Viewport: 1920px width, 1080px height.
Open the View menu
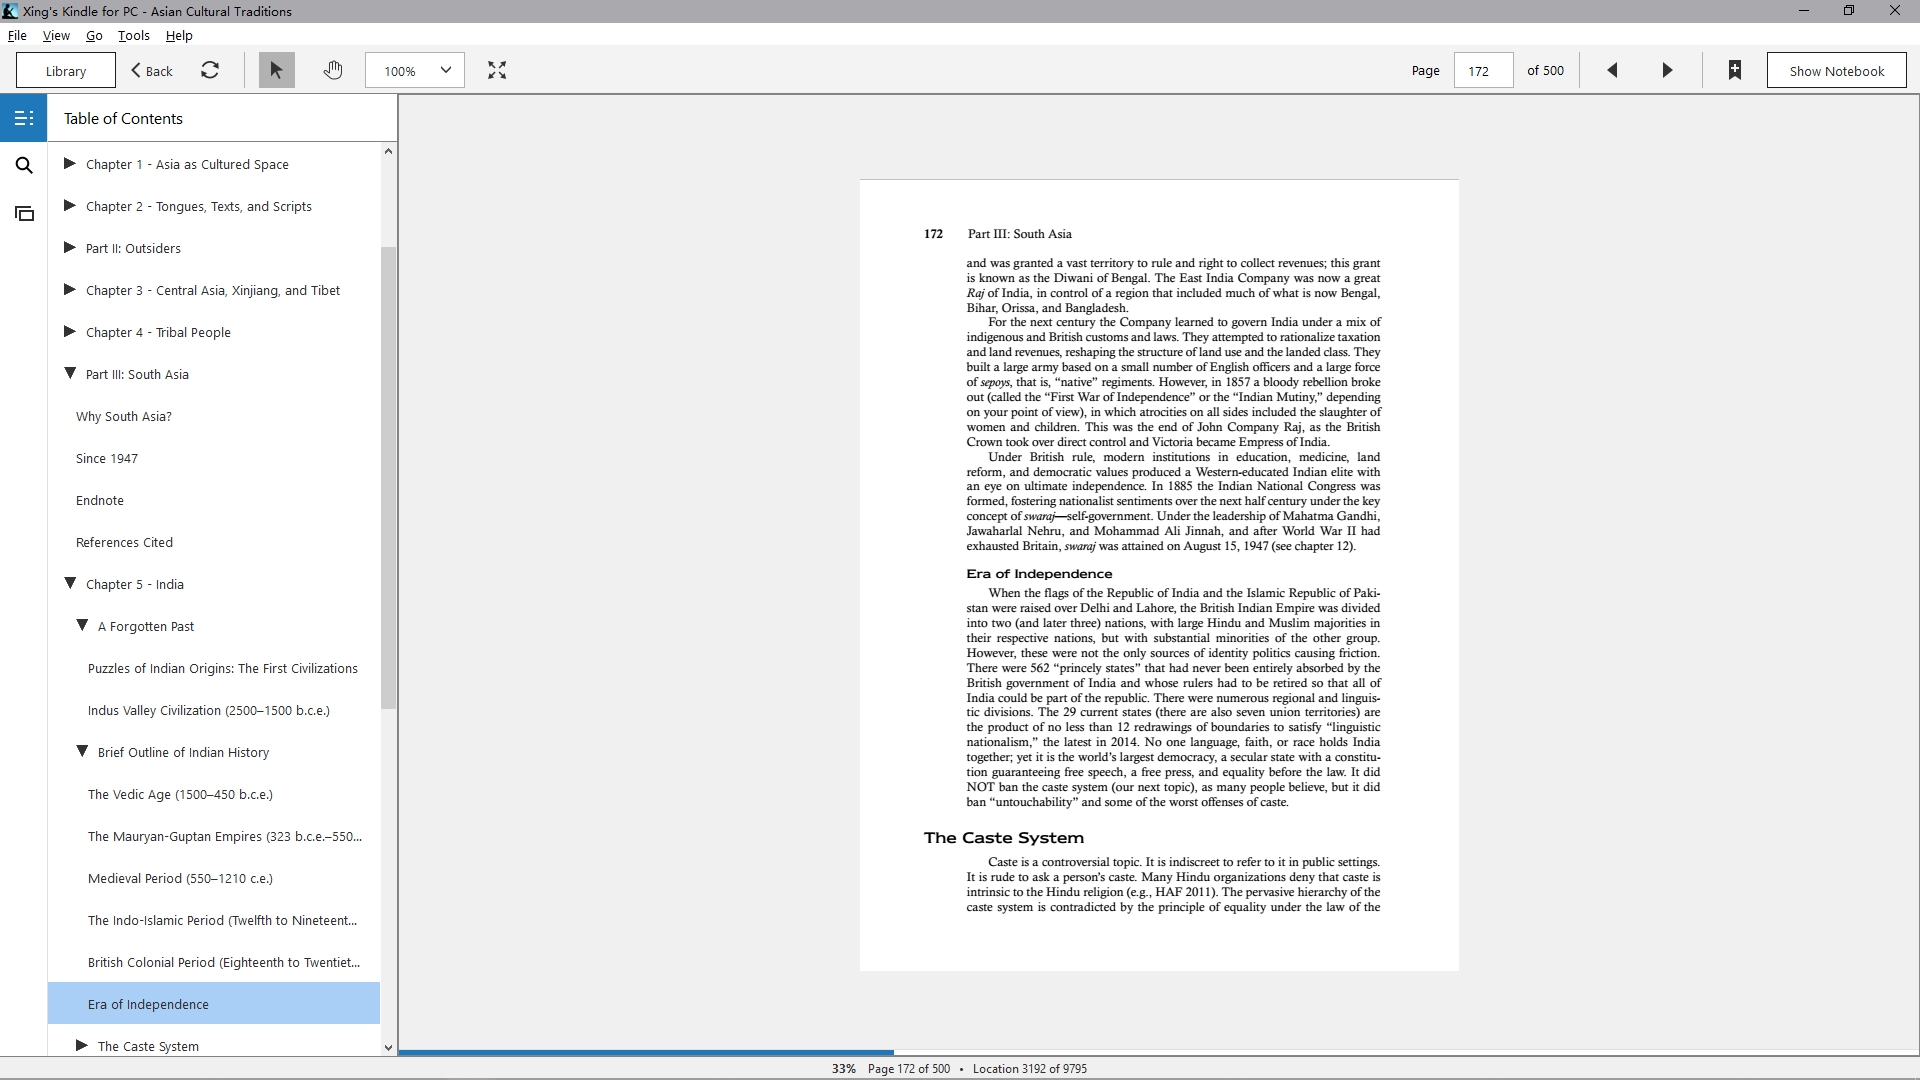pyautogui.click(x=56, y=35)
